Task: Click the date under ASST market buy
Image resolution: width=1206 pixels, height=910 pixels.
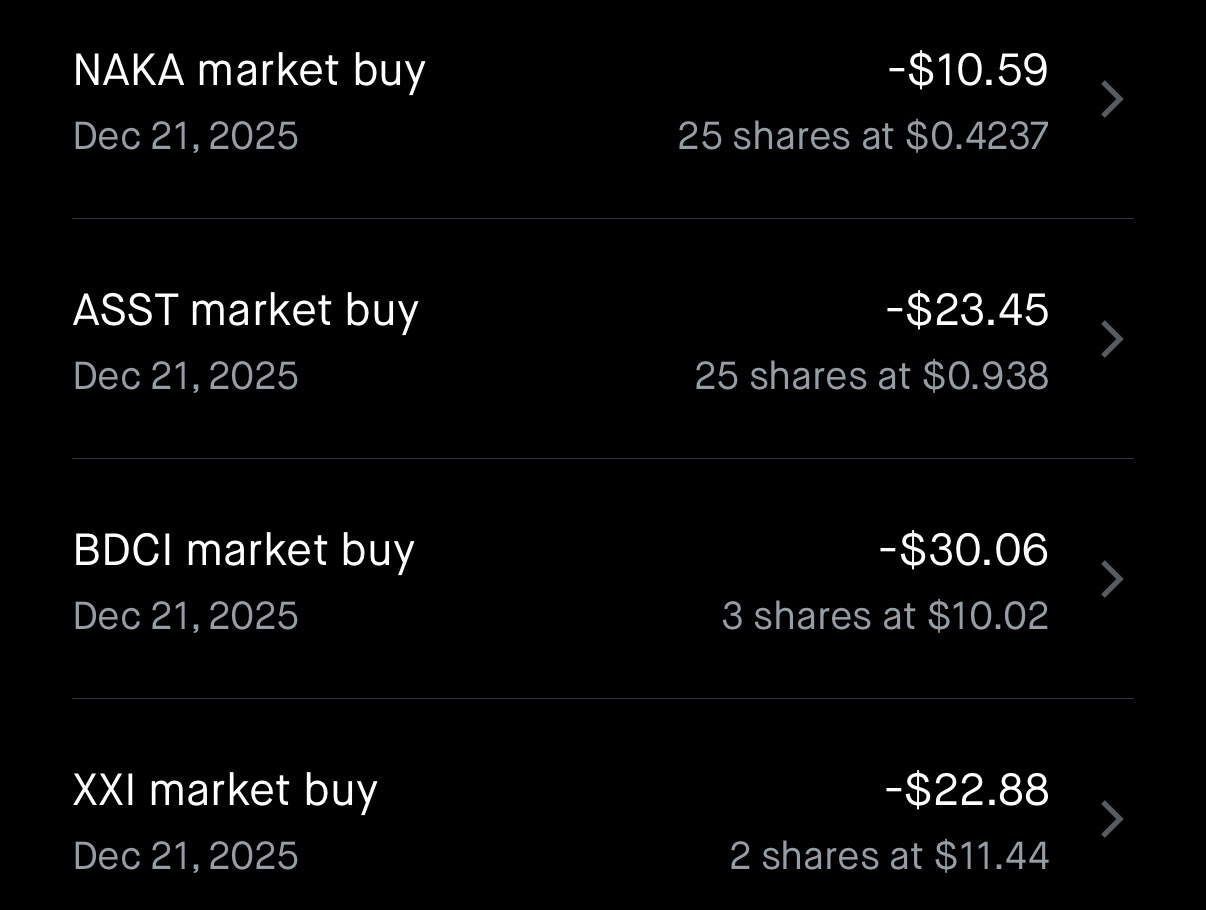Action: (x=186, y=376)
